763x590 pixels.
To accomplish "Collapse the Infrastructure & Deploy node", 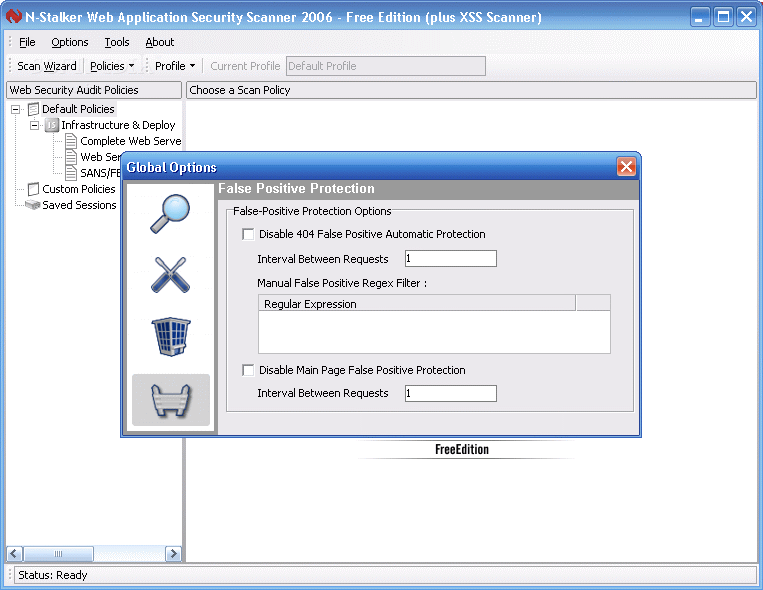I will 35,125.
